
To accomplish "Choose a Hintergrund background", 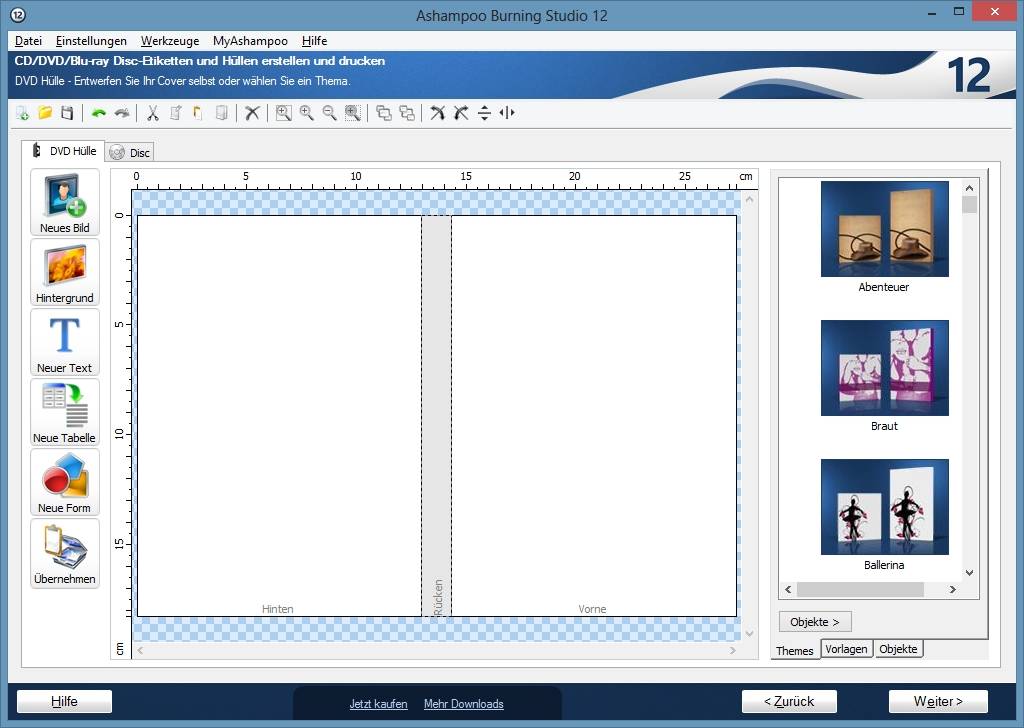I will (65, 272).
